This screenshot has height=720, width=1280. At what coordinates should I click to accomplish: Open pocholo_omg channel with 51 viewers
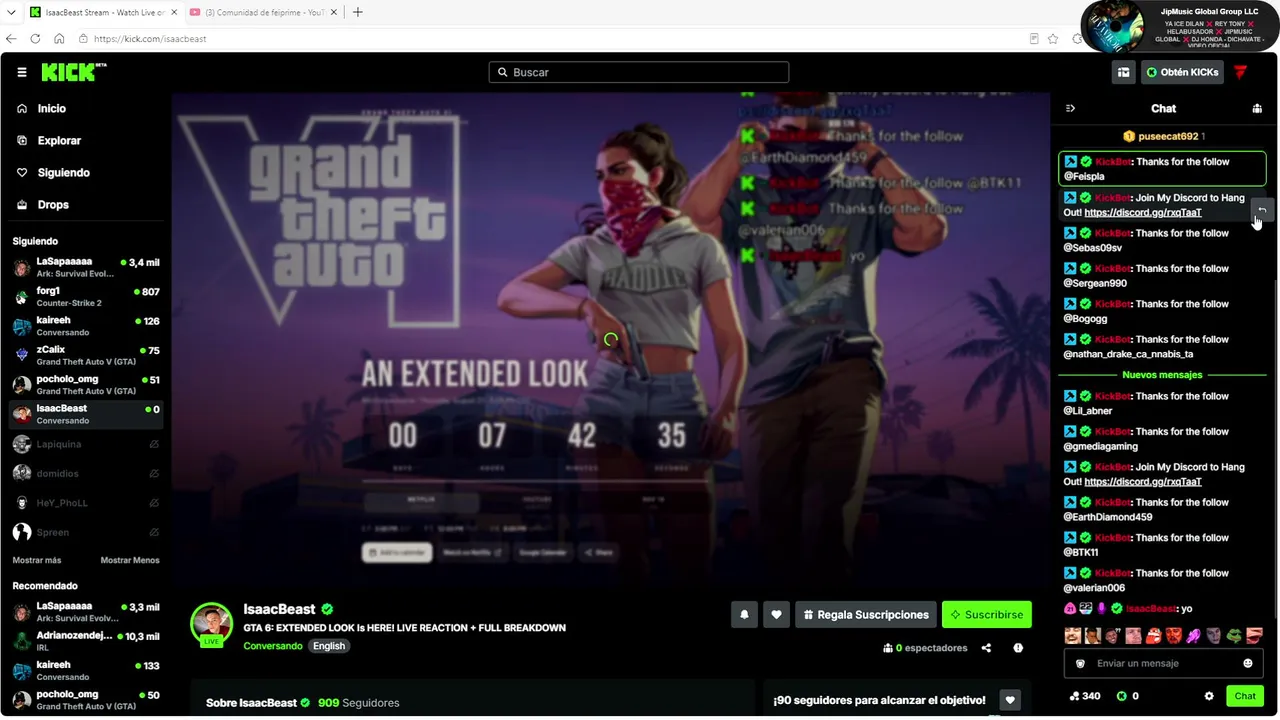tap(86, 385)
